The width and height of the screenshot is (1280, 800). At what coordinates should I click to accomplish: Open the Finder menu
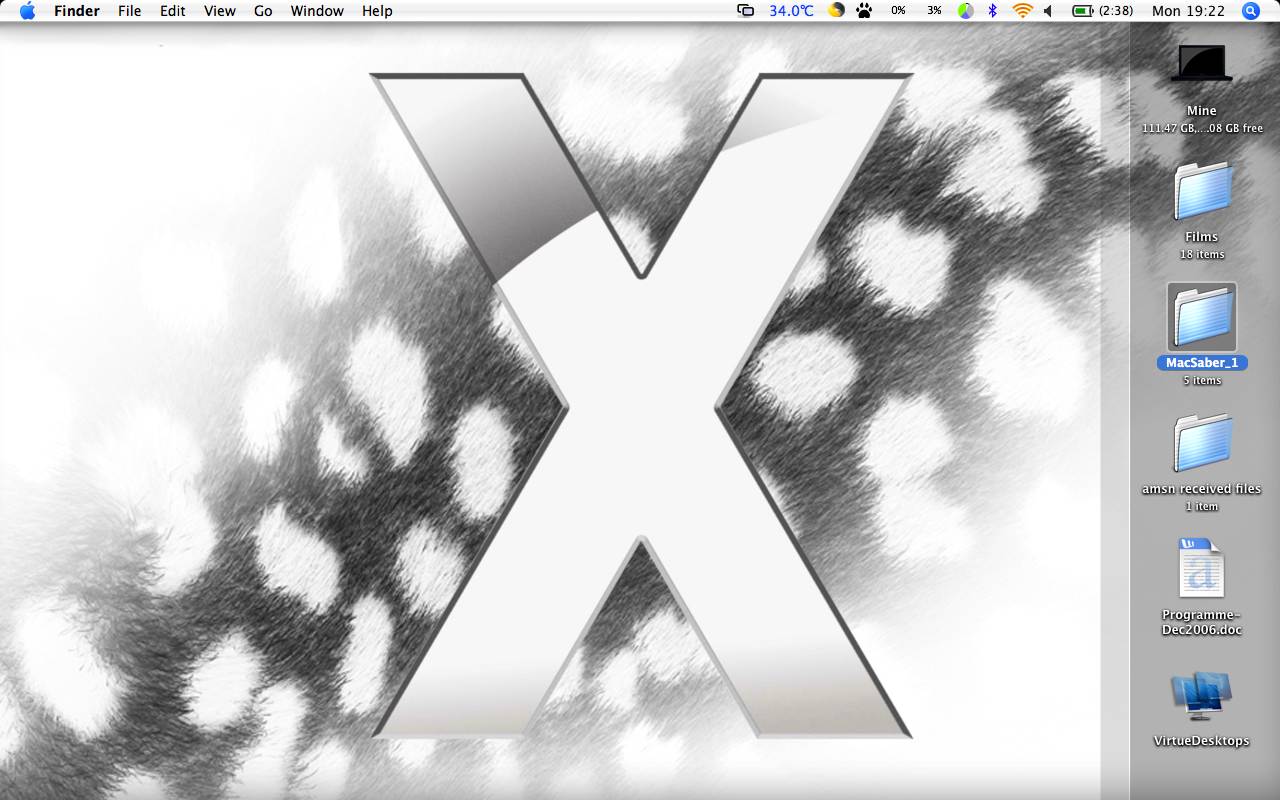(76, 11)
